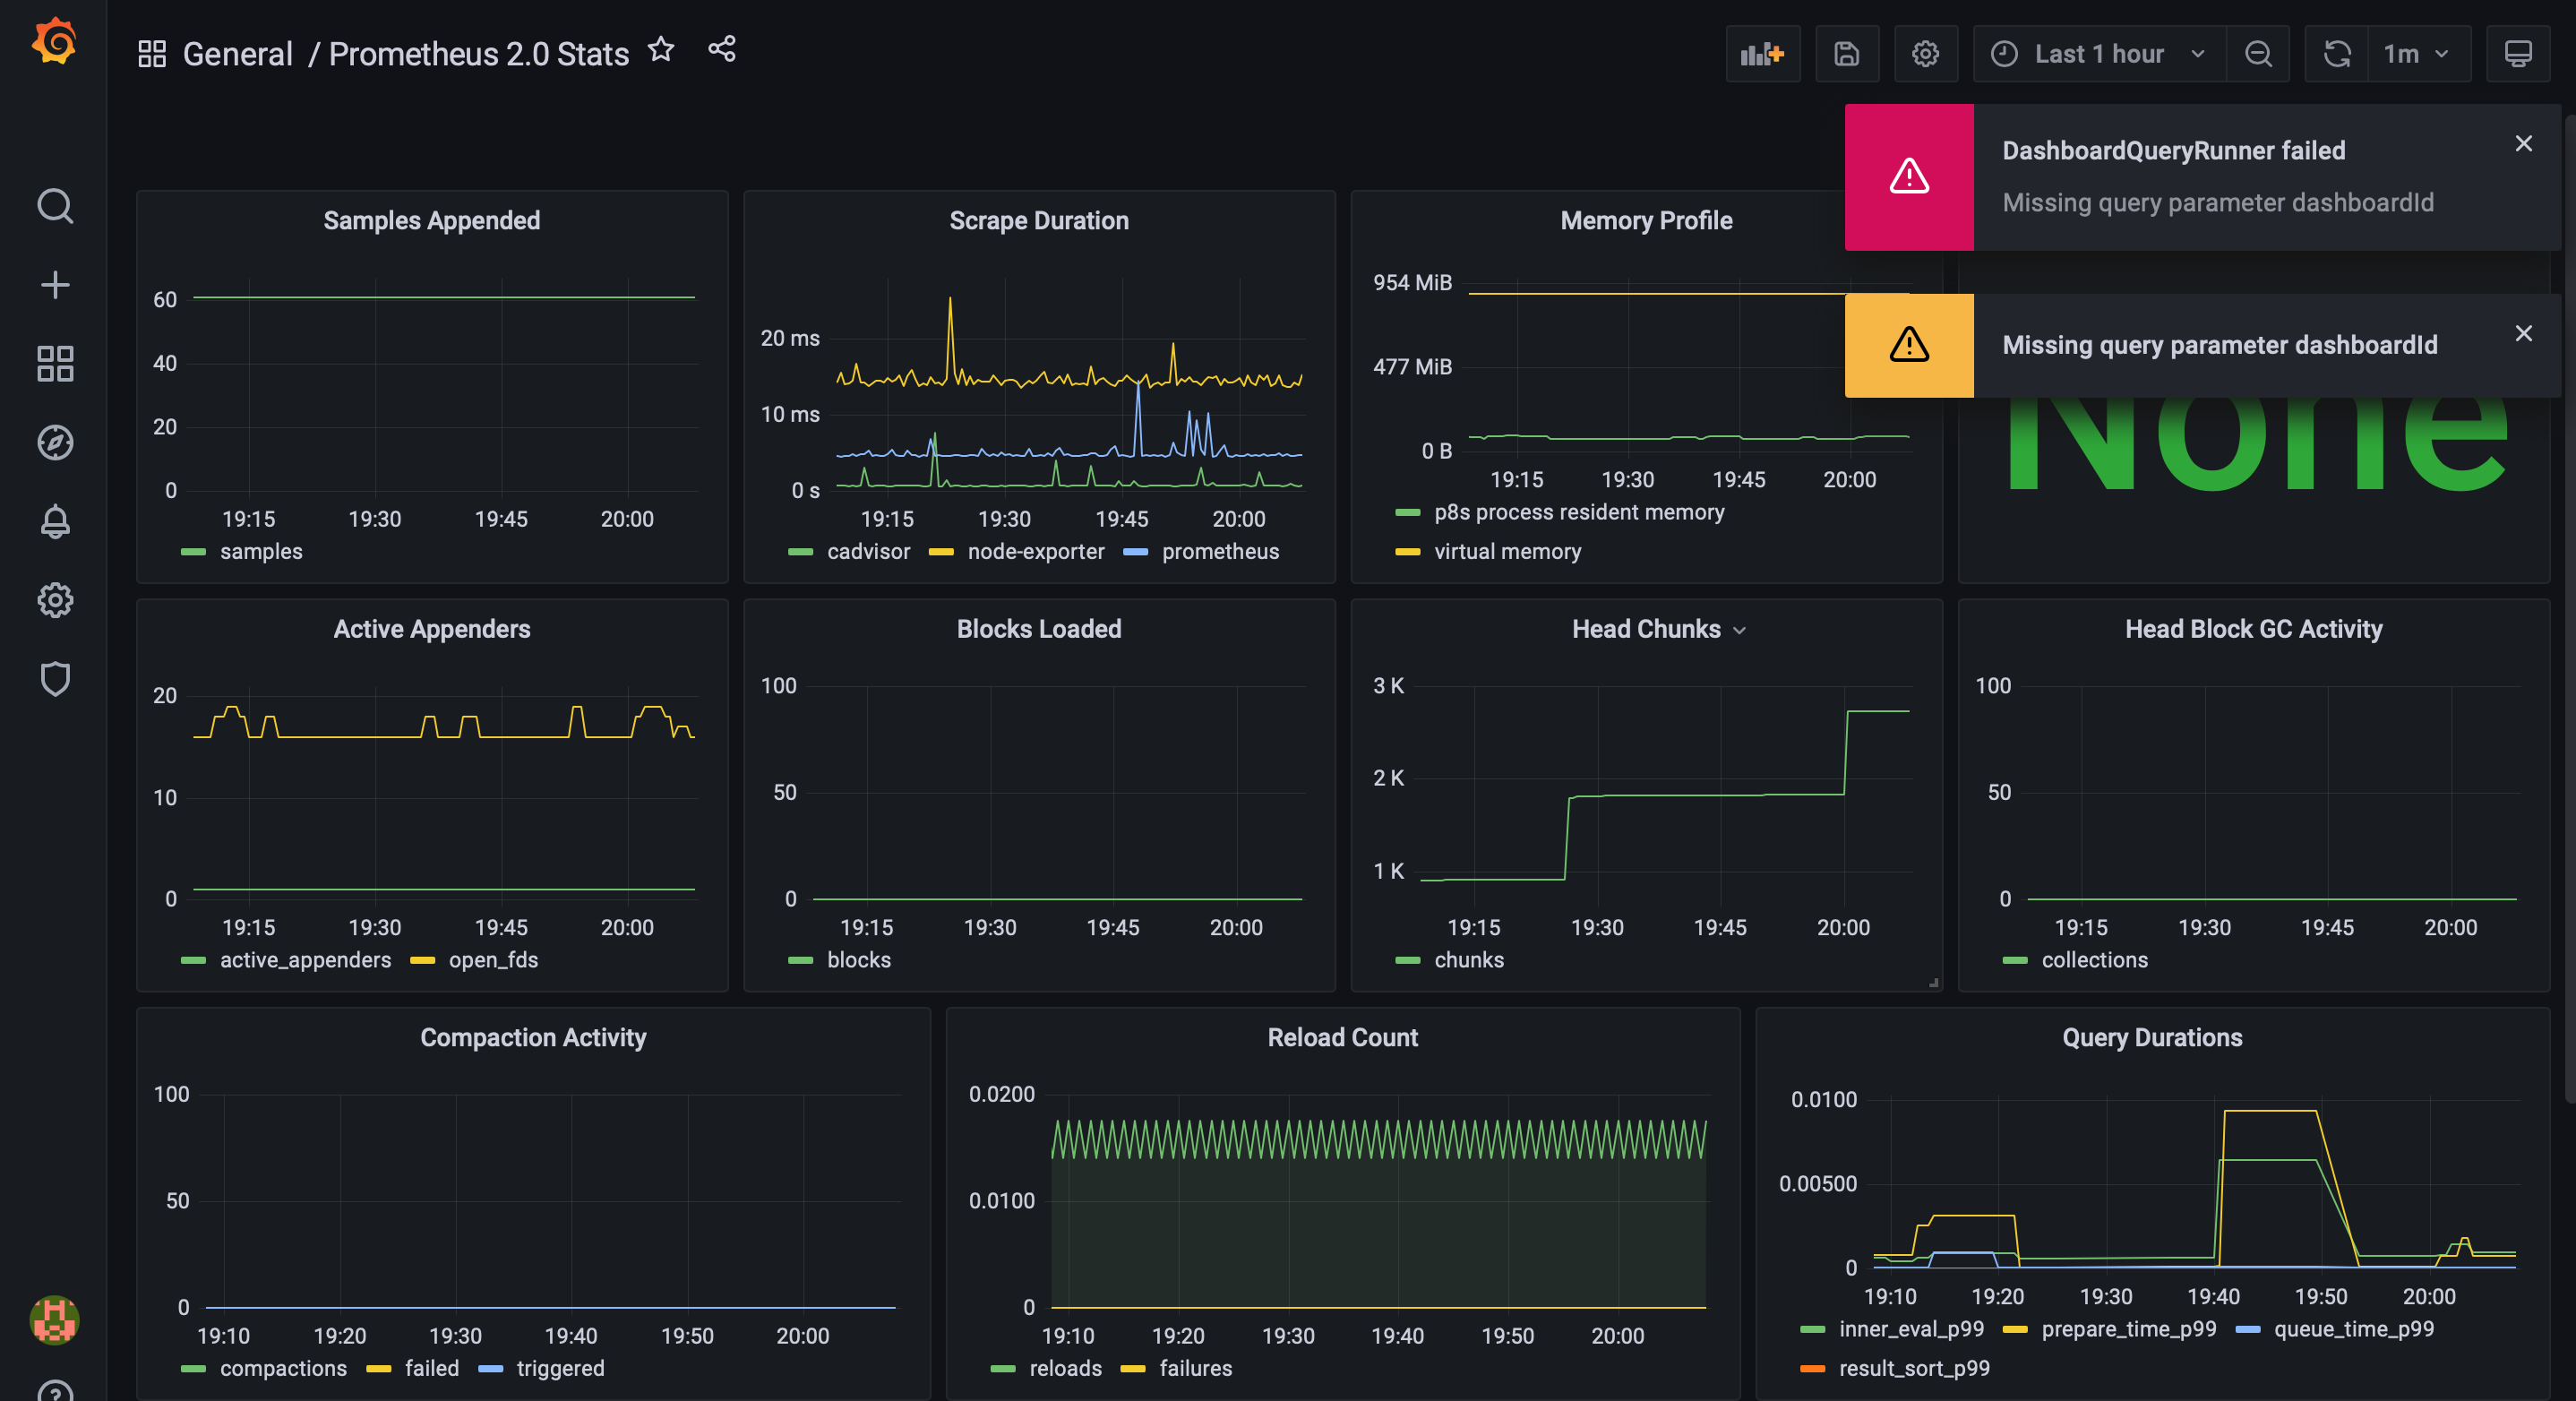Click Prometheus 2.0 Stats dashboard title
The height and width of the screenshot is (1401, 2576).
pos(479,54)
